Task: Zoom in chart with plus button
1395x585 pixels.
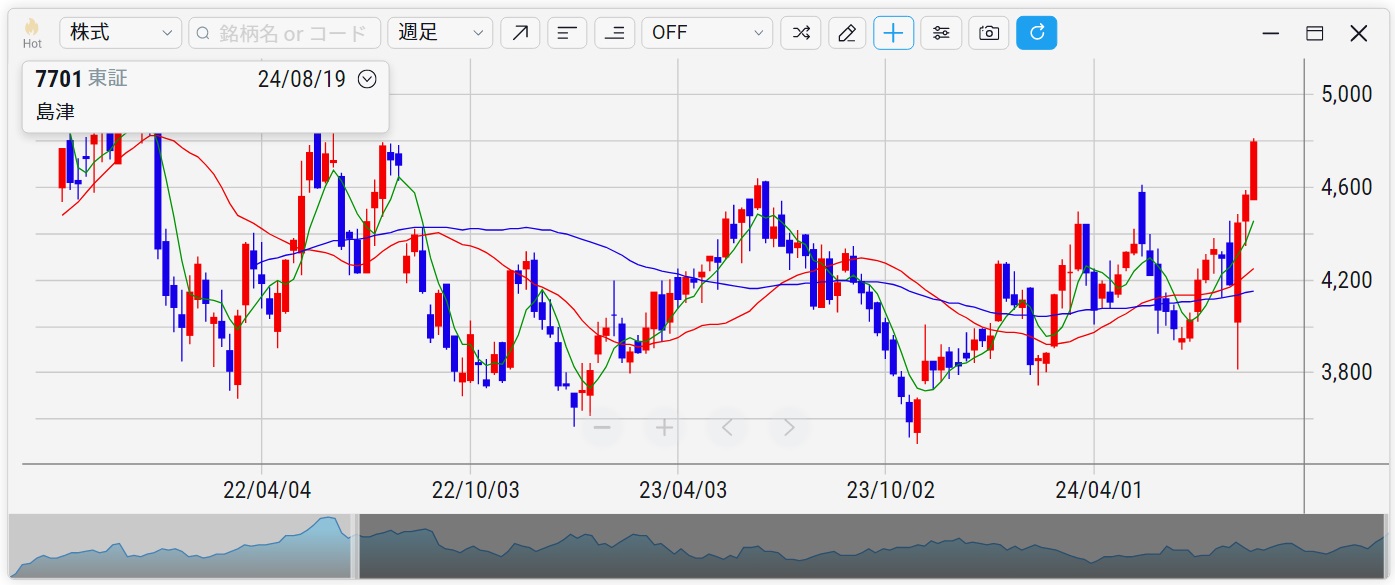Action: (x=664, y=428)
